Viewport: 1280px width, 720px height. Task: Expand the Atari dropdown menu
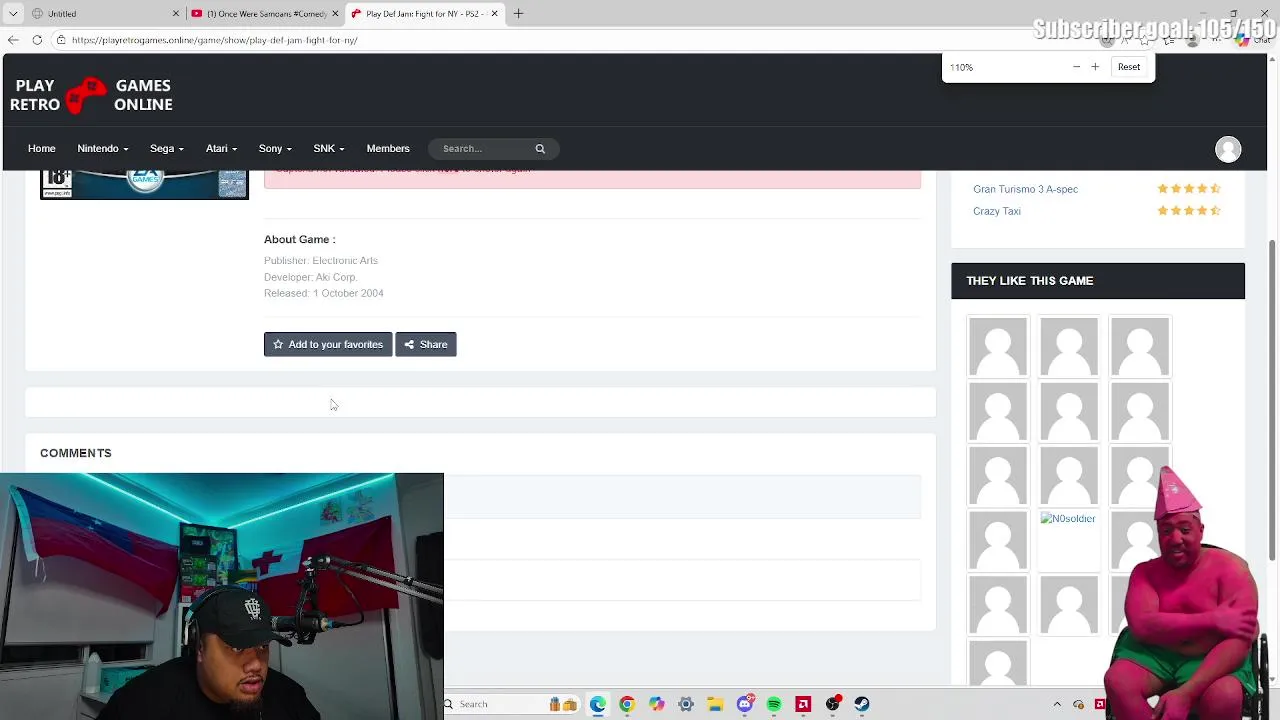pos(221,149)
